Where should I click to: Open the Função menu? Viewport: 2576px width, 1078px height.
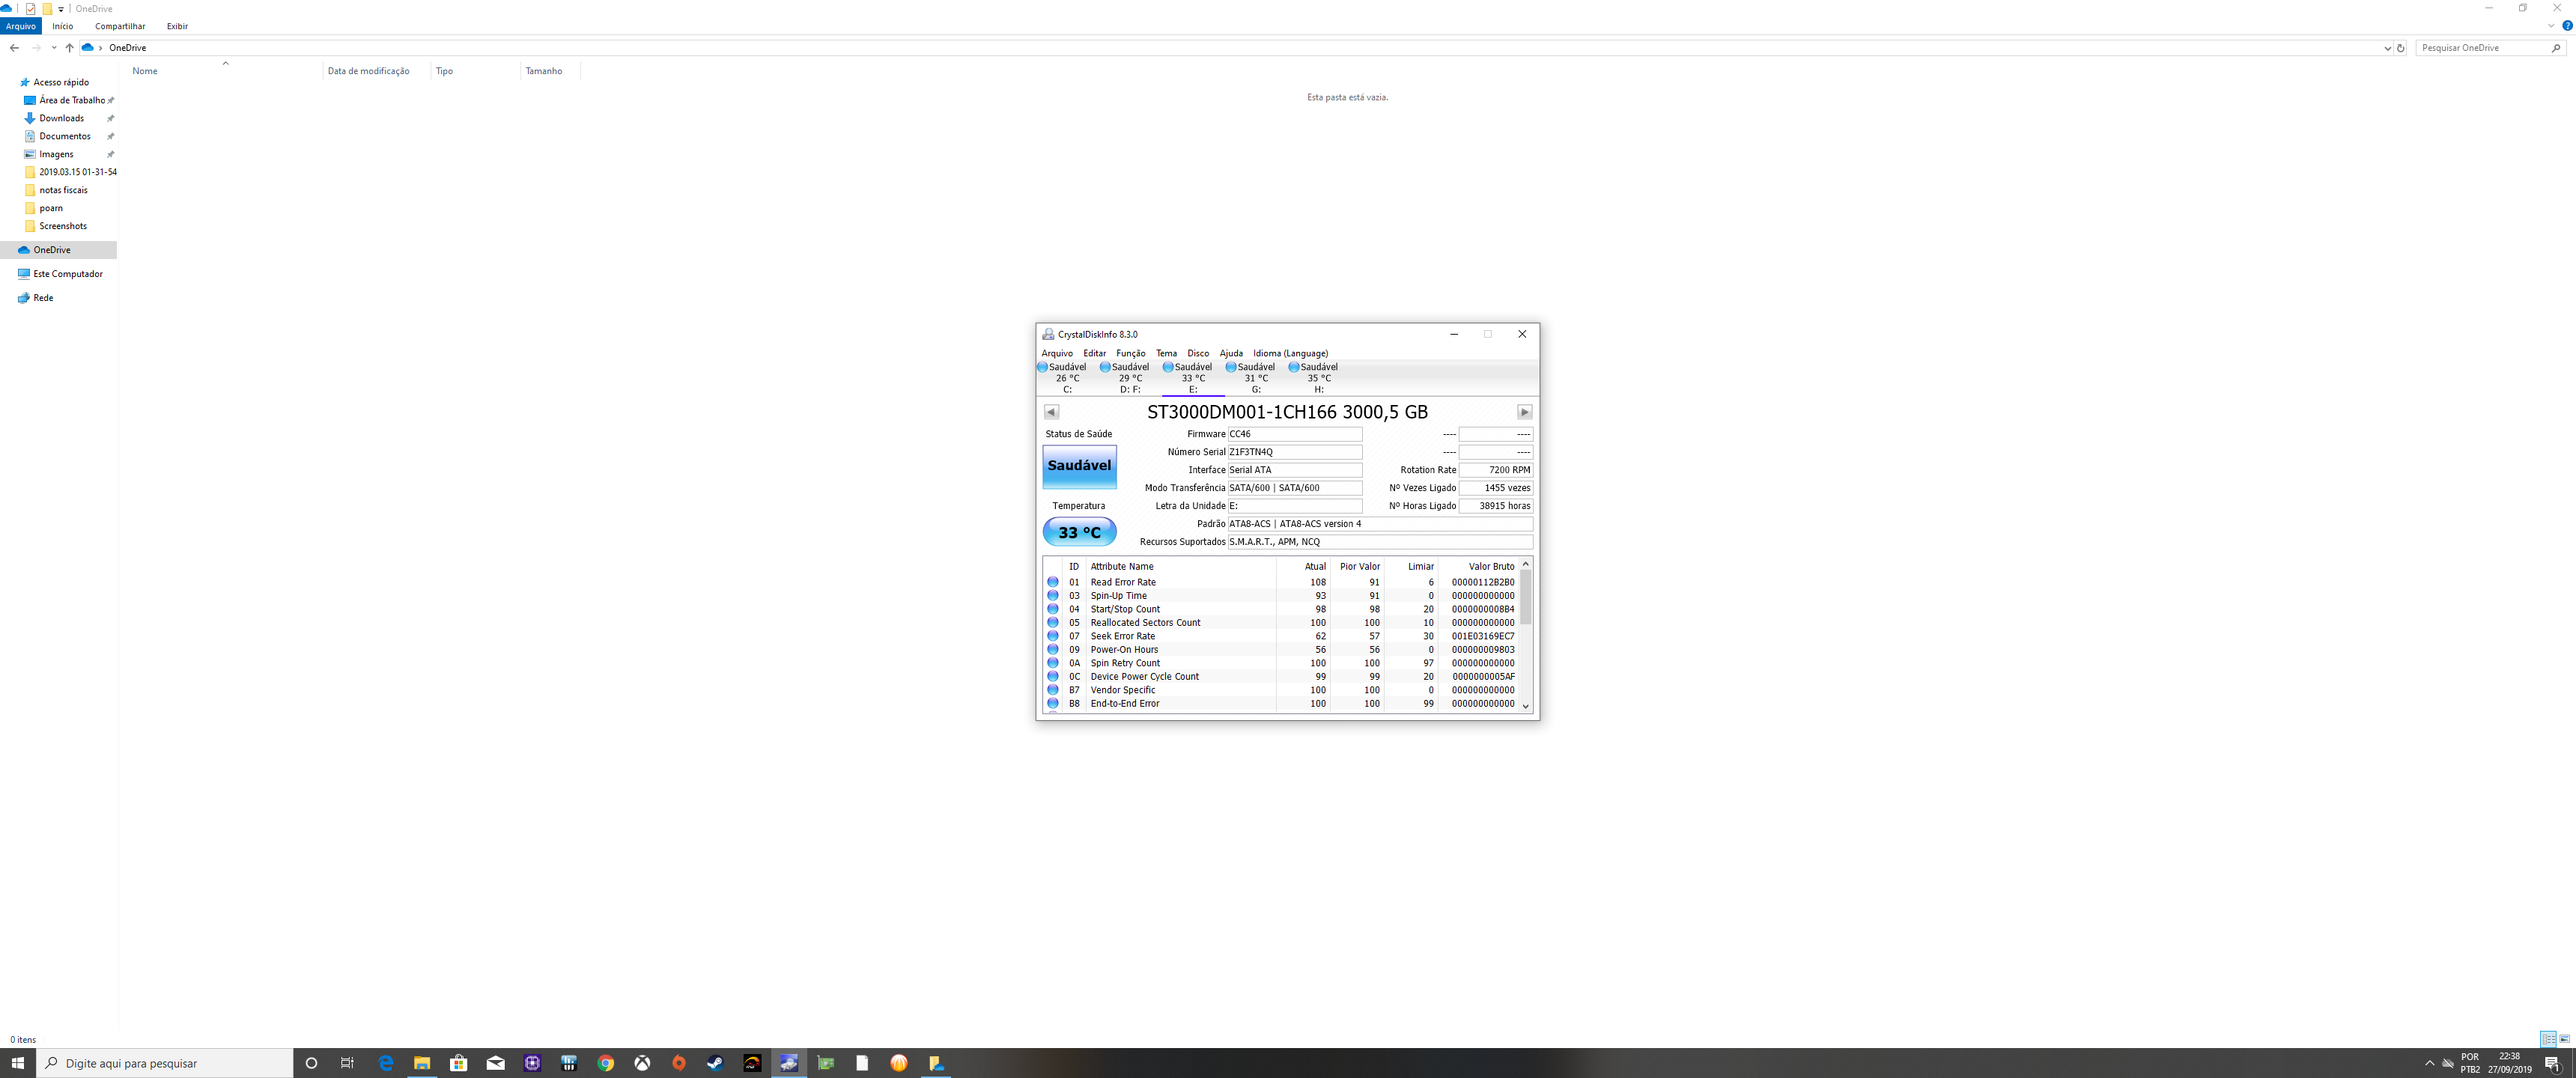[1130, 353]
